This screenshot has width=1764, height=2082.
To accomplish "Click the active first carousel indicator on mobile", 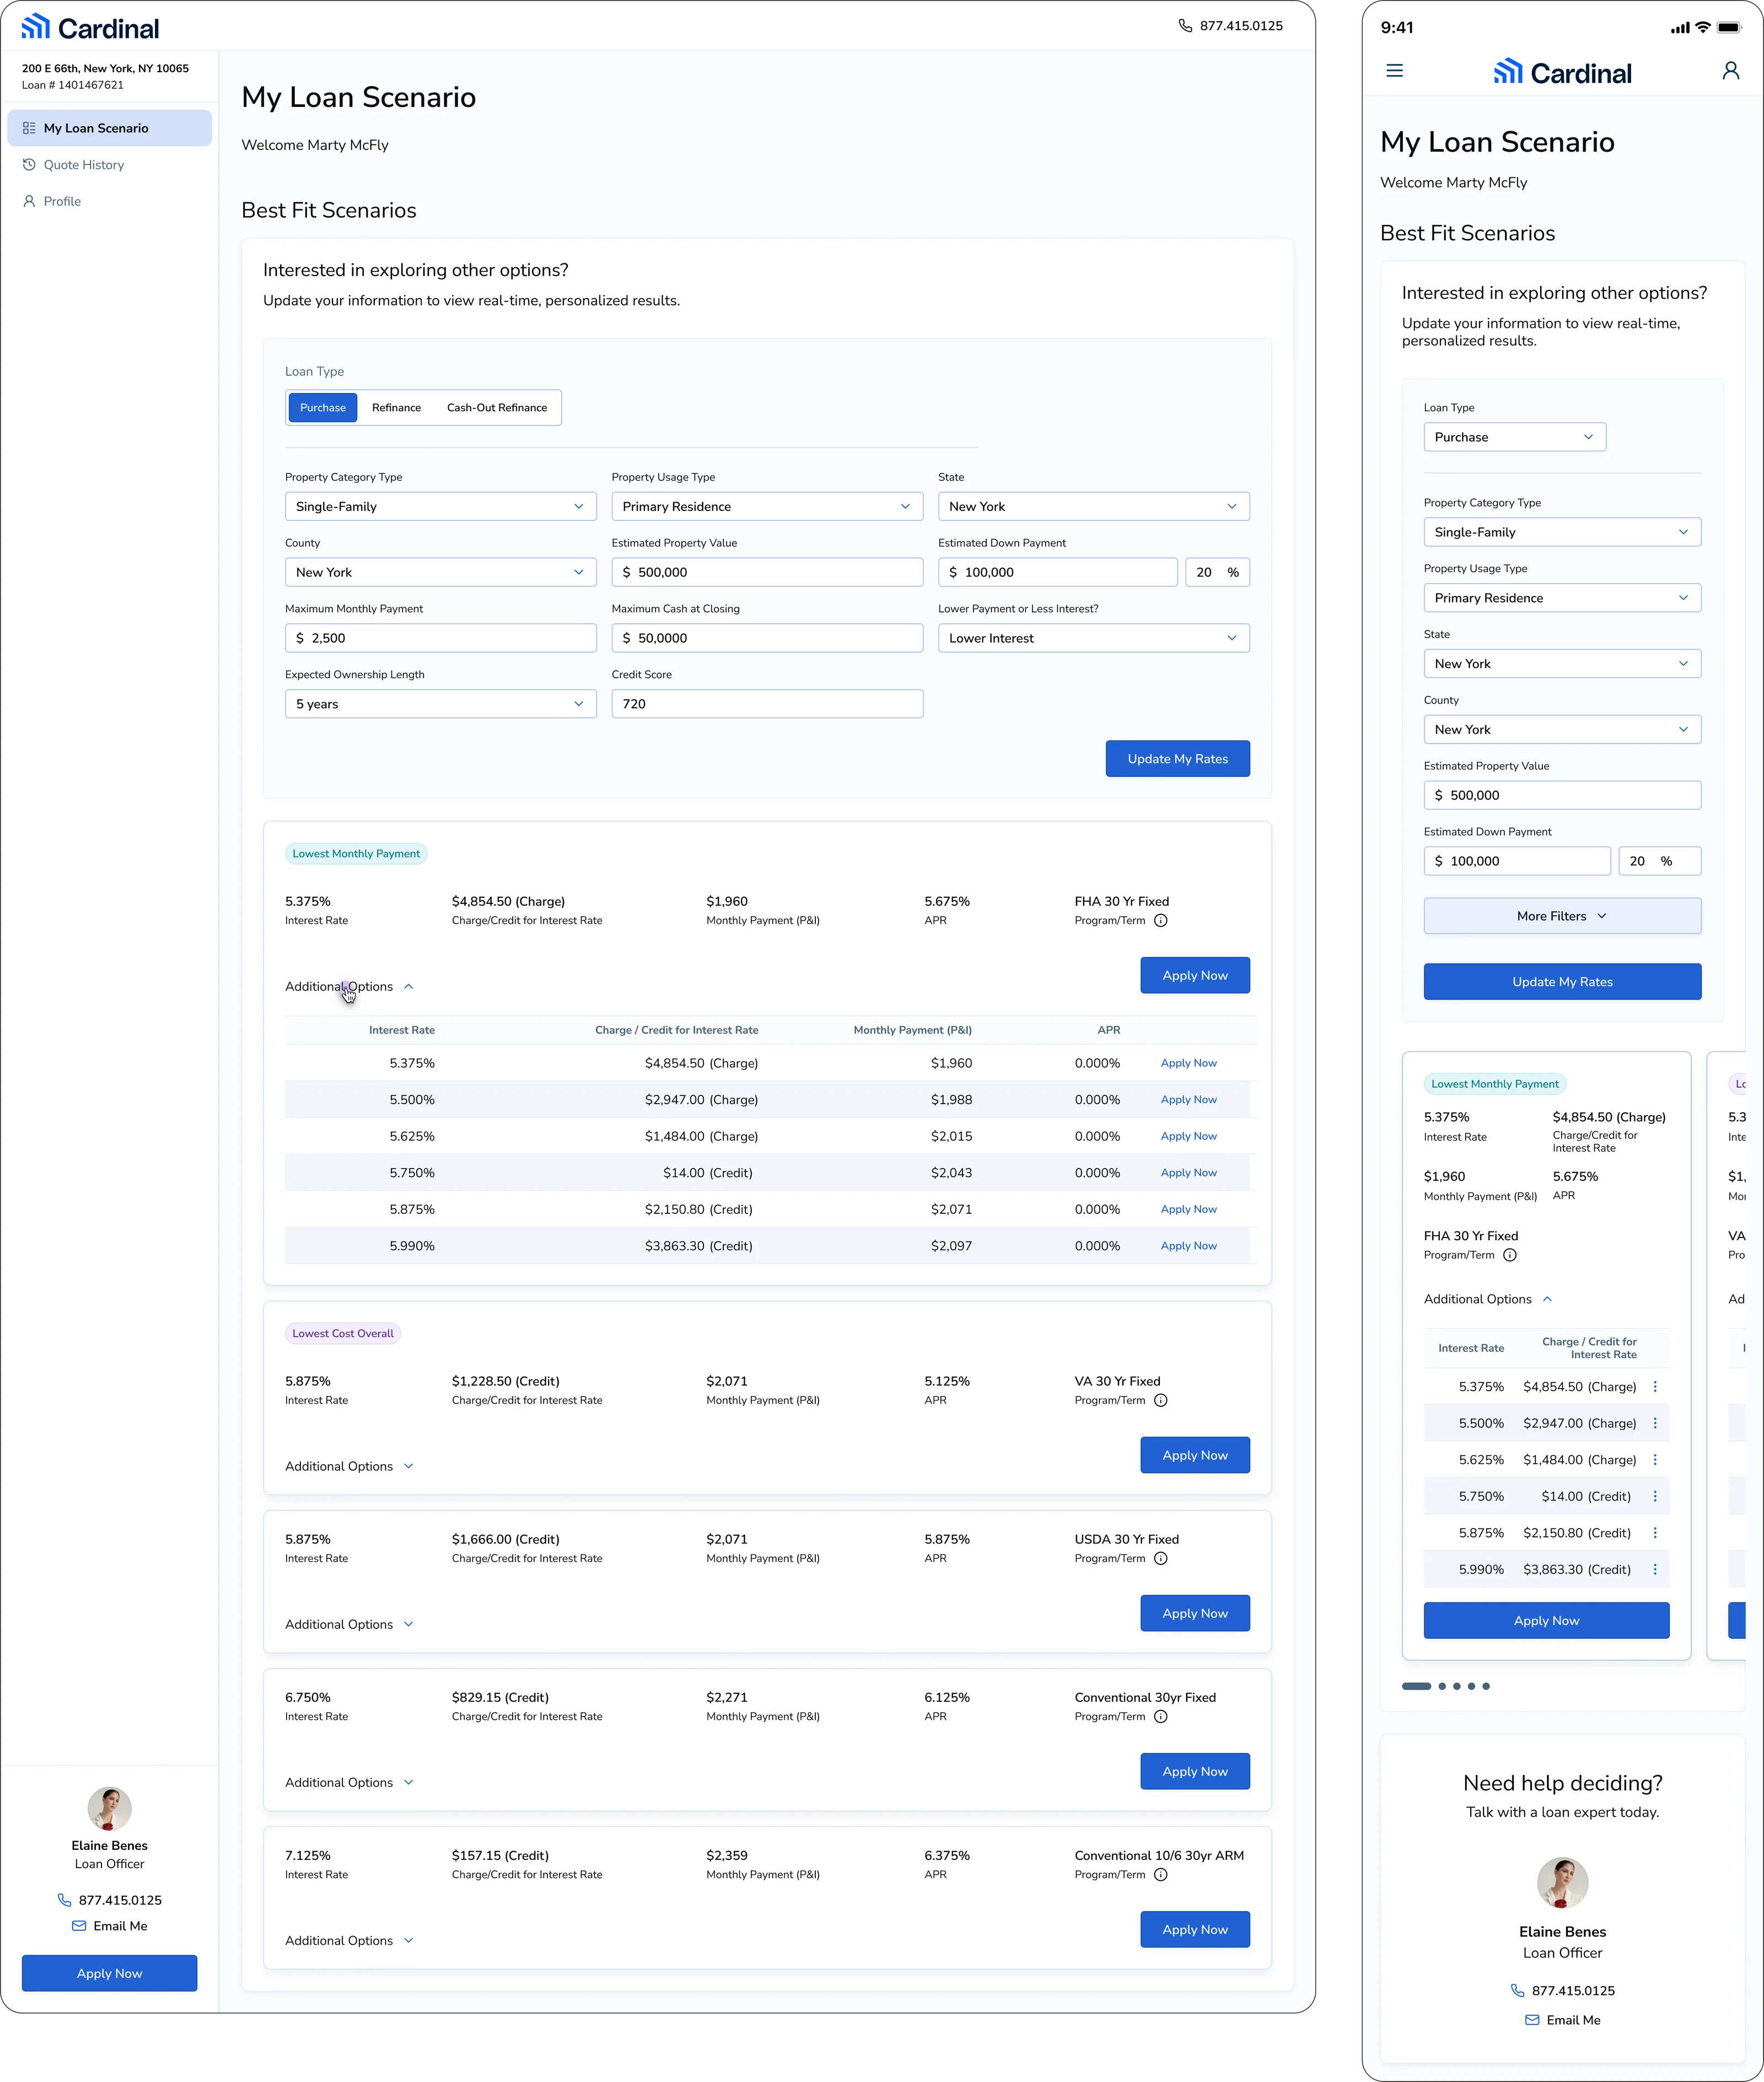I will tap(1416, 1686).
